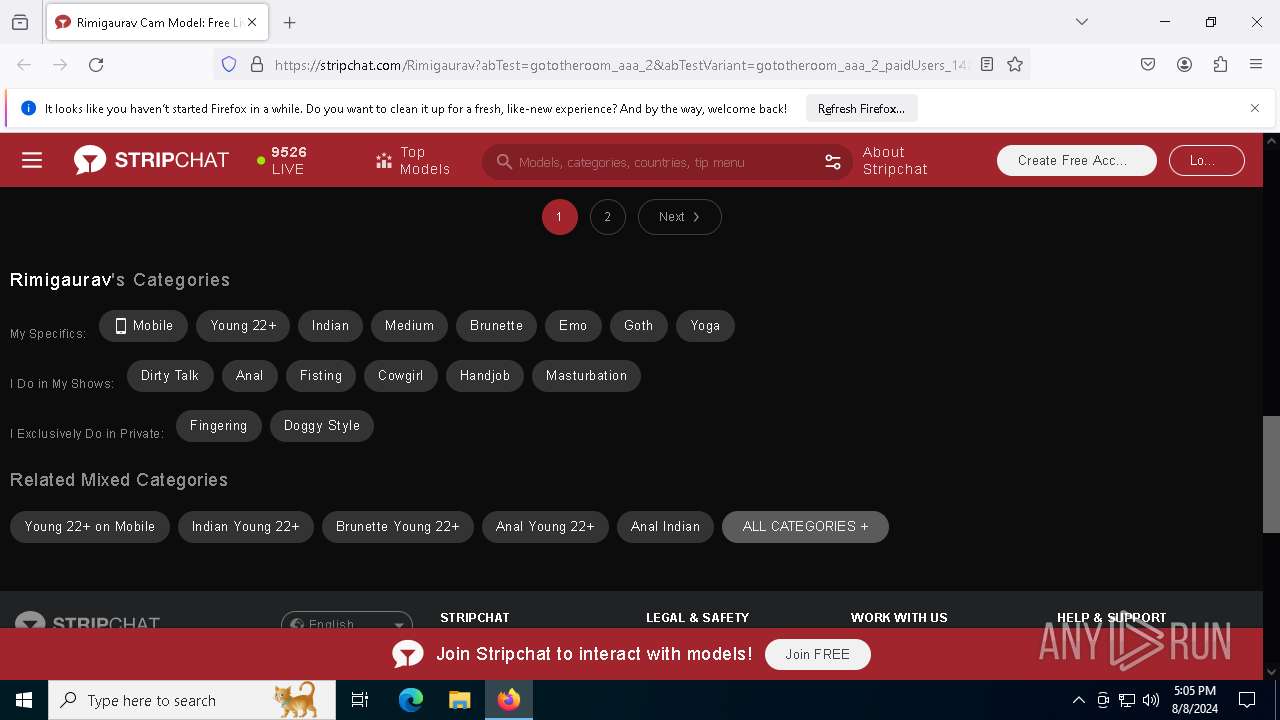
Task: Click Firefox icon on taskbar
Action: 508,700
